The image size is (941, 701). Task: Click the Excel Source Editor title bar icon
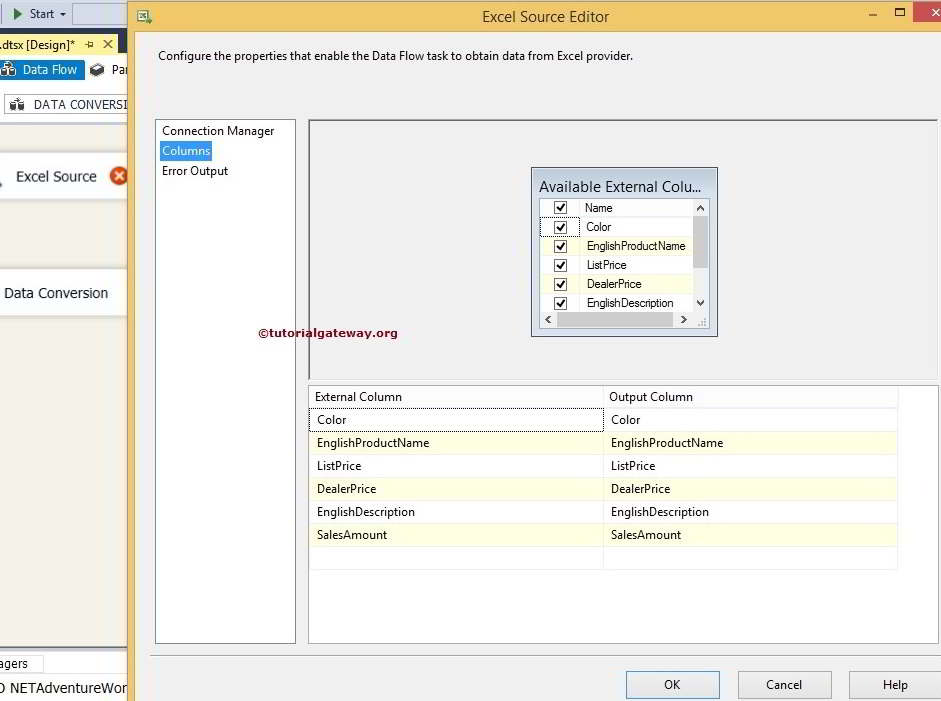pyautogui.click(x=144, y=16)
